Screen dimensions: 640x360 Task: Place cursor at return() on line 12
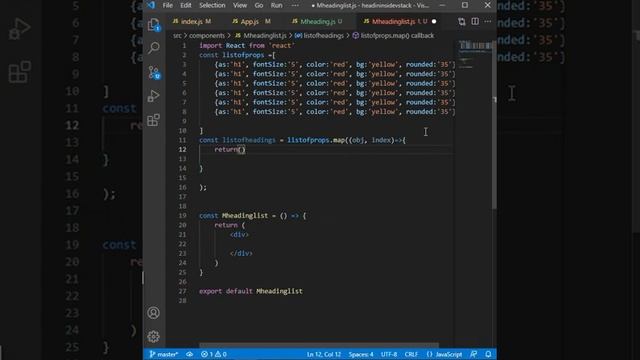coord(230,150)
